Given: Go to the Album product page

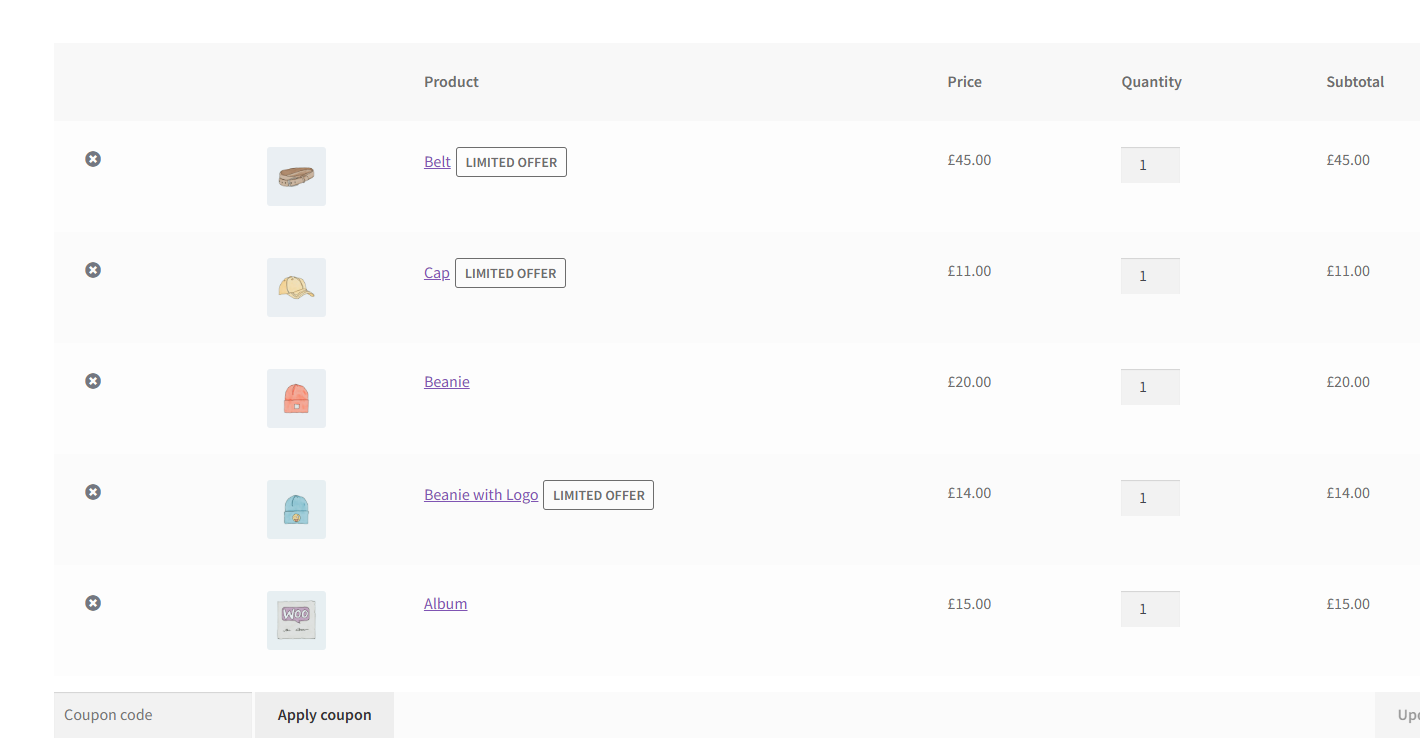Looking at the screenshot, I should (x=445, y=604).
